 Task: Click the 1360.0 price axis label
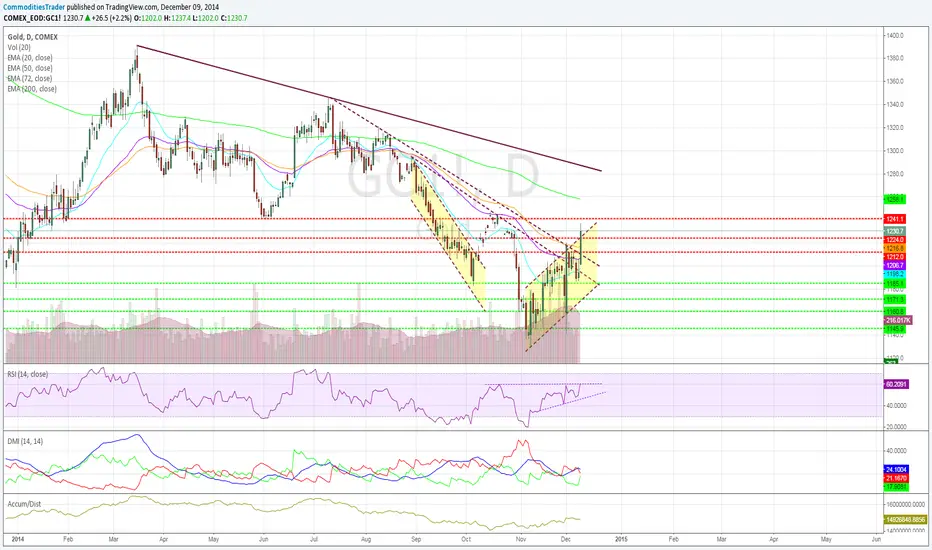pyautogui.click(x=895, y=81)
